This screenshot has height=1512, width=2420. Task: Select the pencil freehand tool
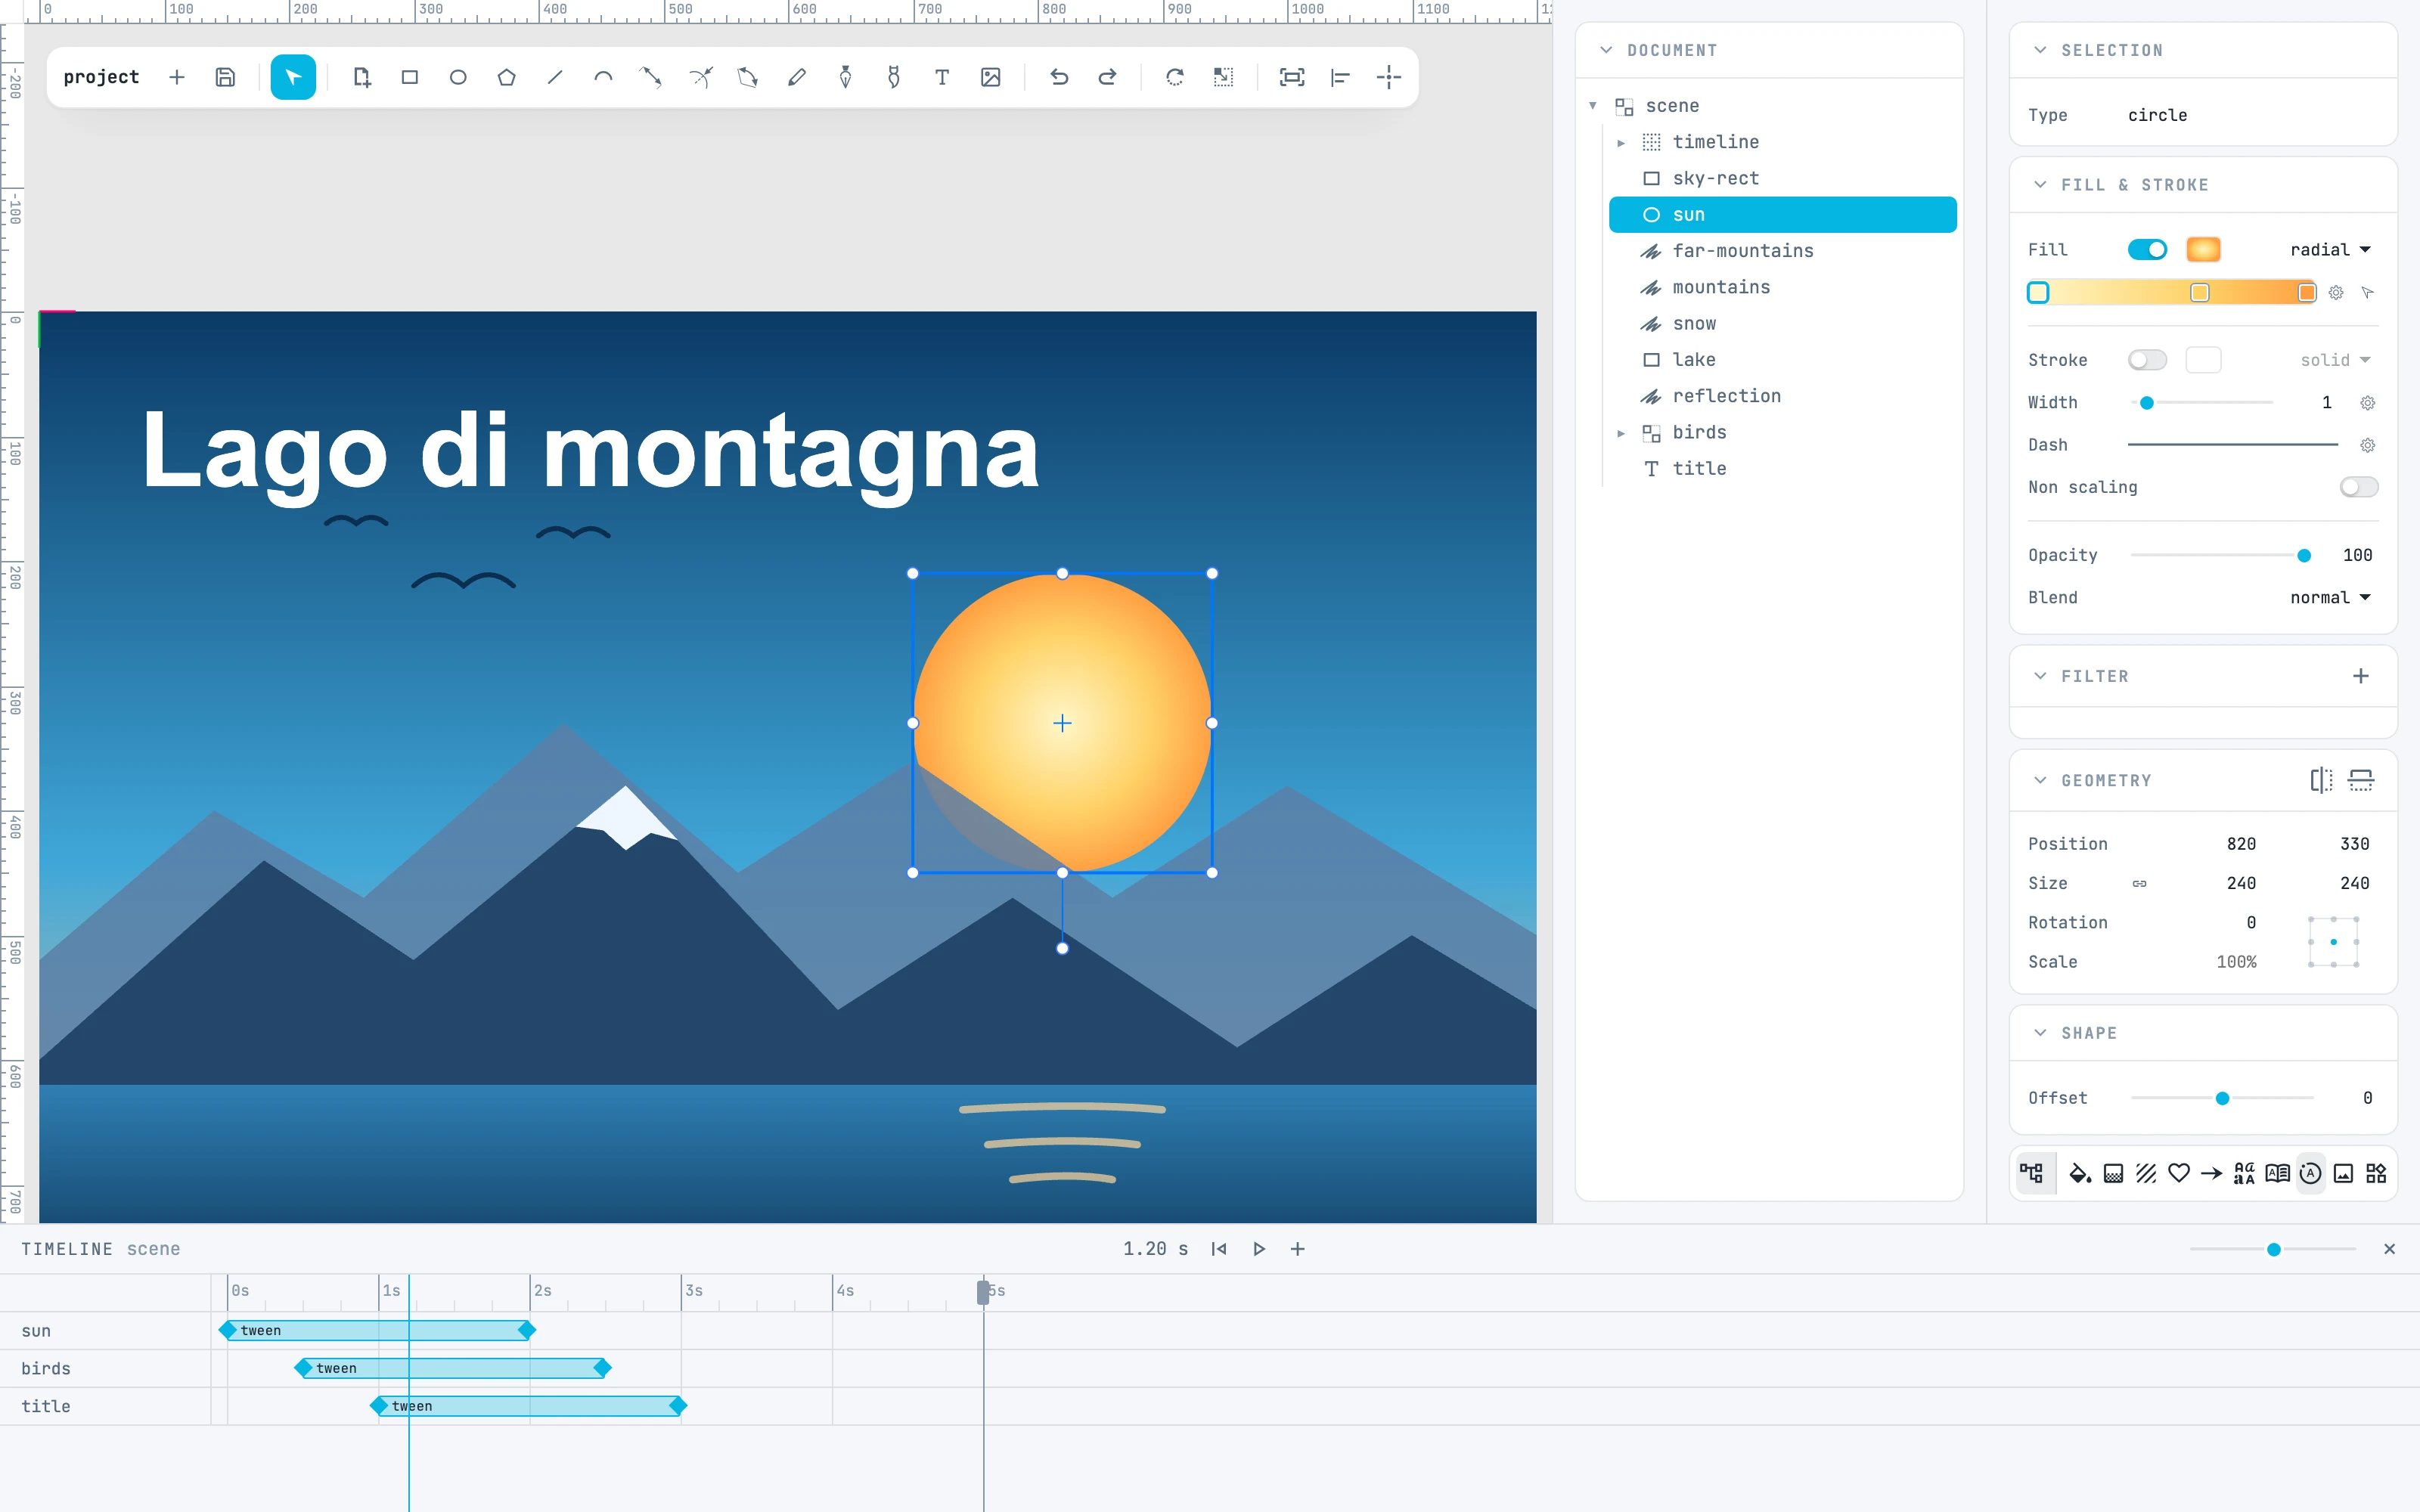(x=797, y=77)
